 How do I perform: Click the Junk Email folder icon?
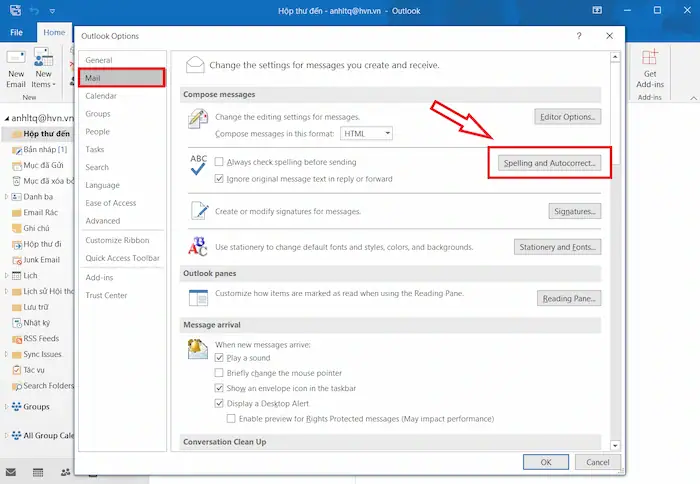pos(17,260)
